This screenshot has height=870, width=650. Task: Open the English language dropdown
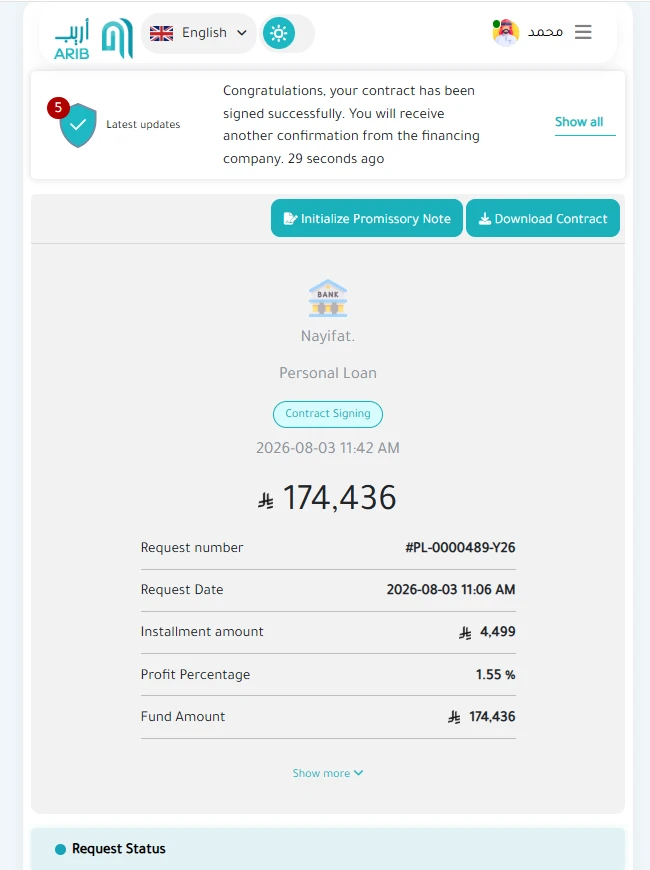click(199, 33)
